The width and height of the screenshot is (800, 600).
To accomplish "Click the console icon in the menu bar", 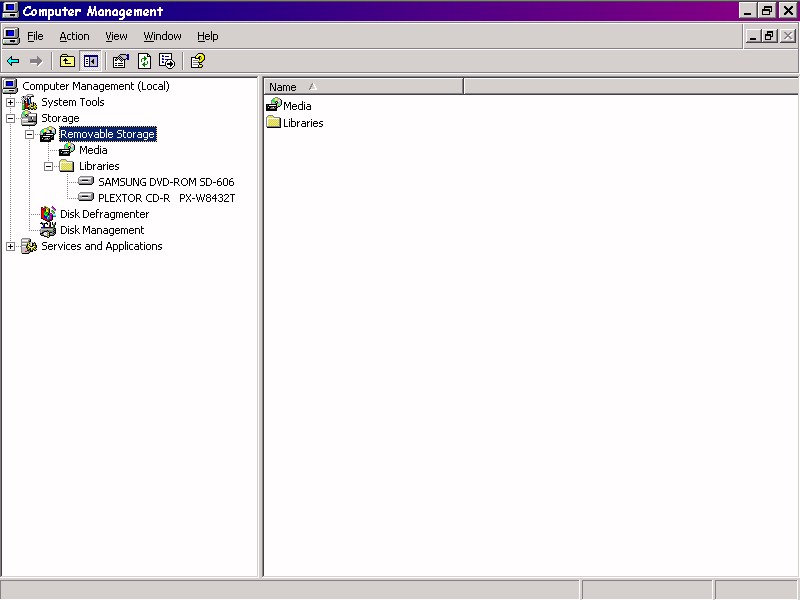I will point(11,36).
